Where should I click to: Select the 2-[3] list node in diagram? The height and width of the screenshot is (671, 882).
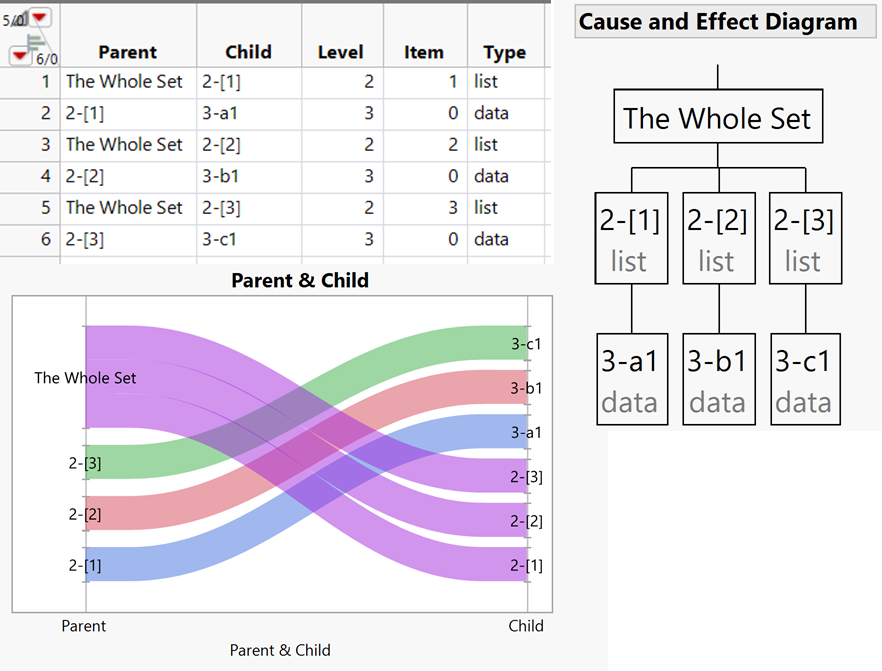coord(804,239)
